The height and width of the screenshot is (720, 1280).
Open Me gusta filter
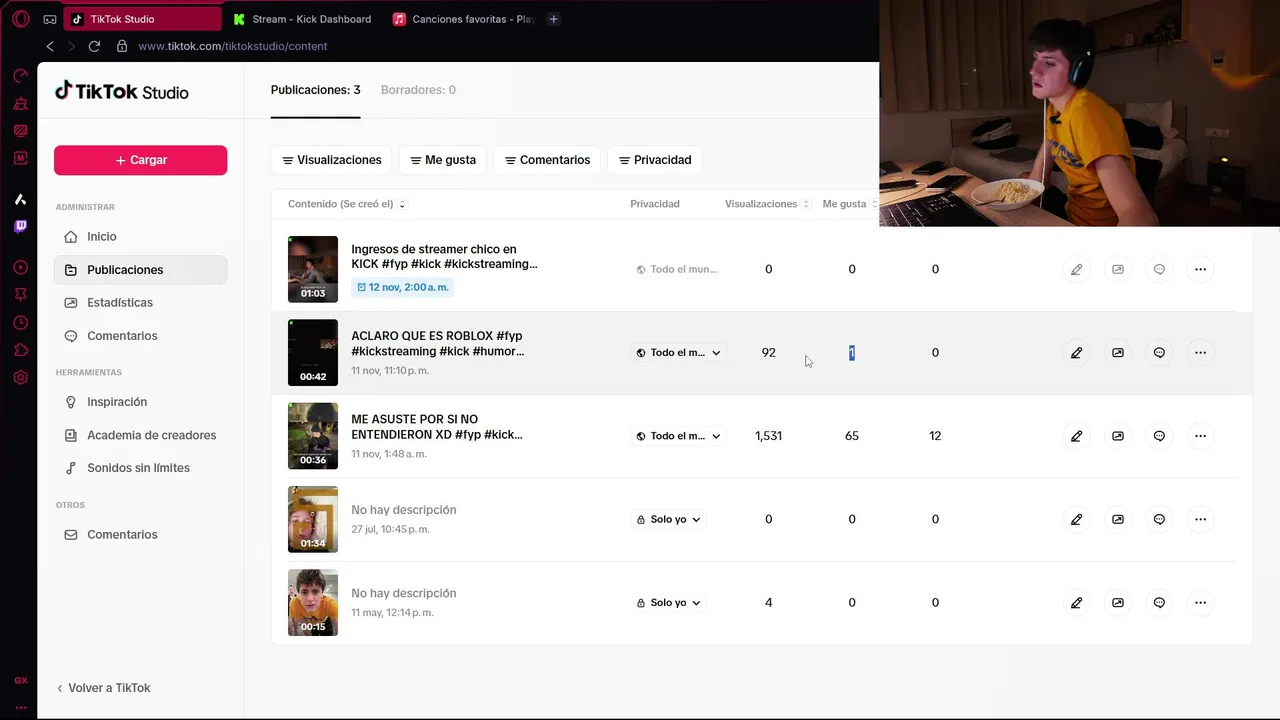point(443,160)
